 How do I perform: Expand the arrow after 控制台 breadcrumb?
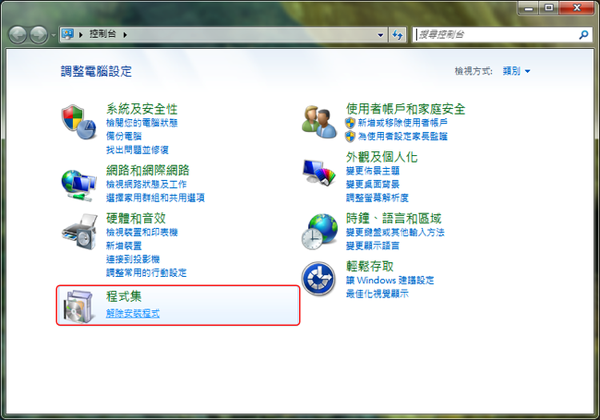coord(125,35)
